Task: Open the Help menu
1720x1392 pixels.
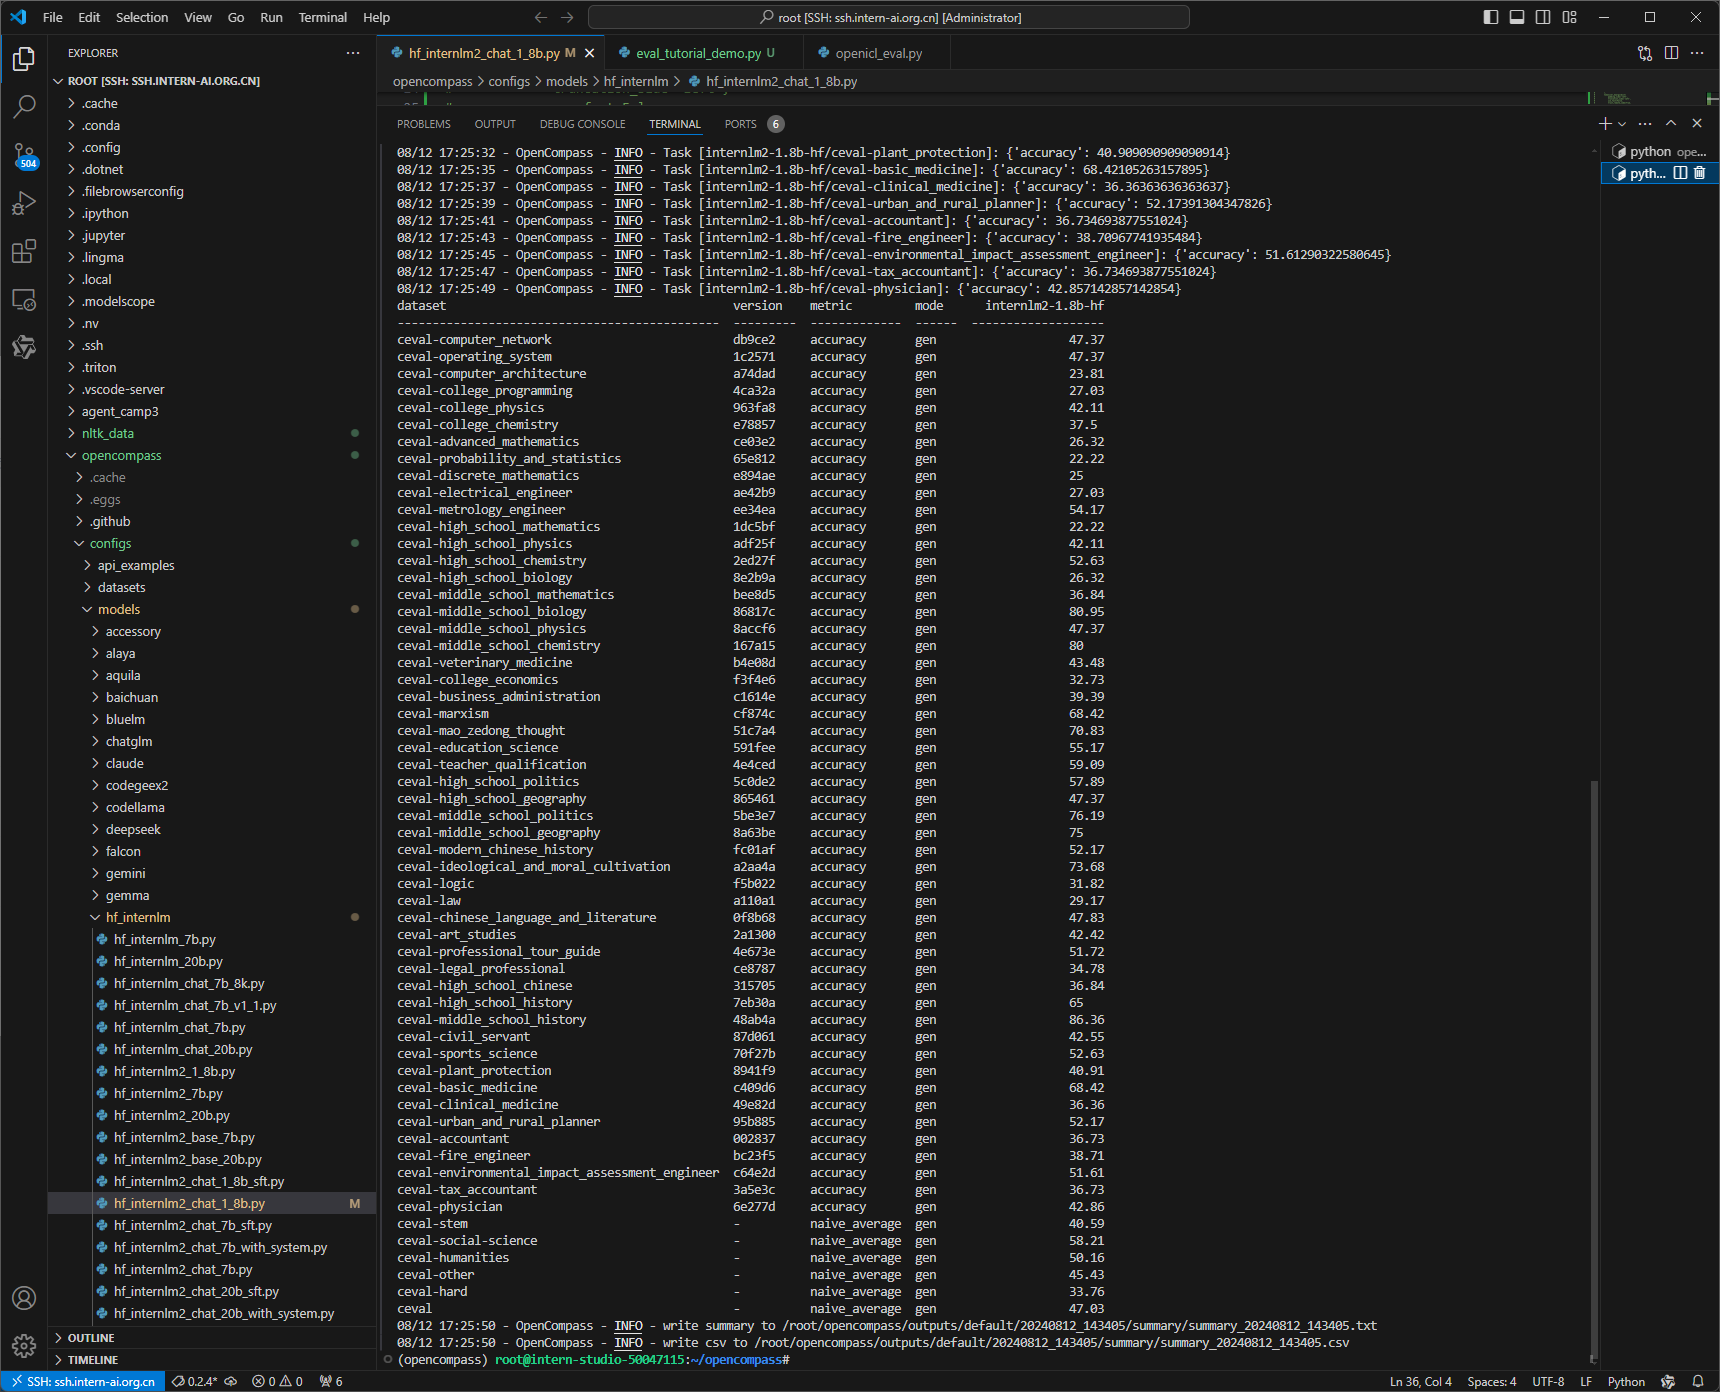Action: [x=376, y=17]
